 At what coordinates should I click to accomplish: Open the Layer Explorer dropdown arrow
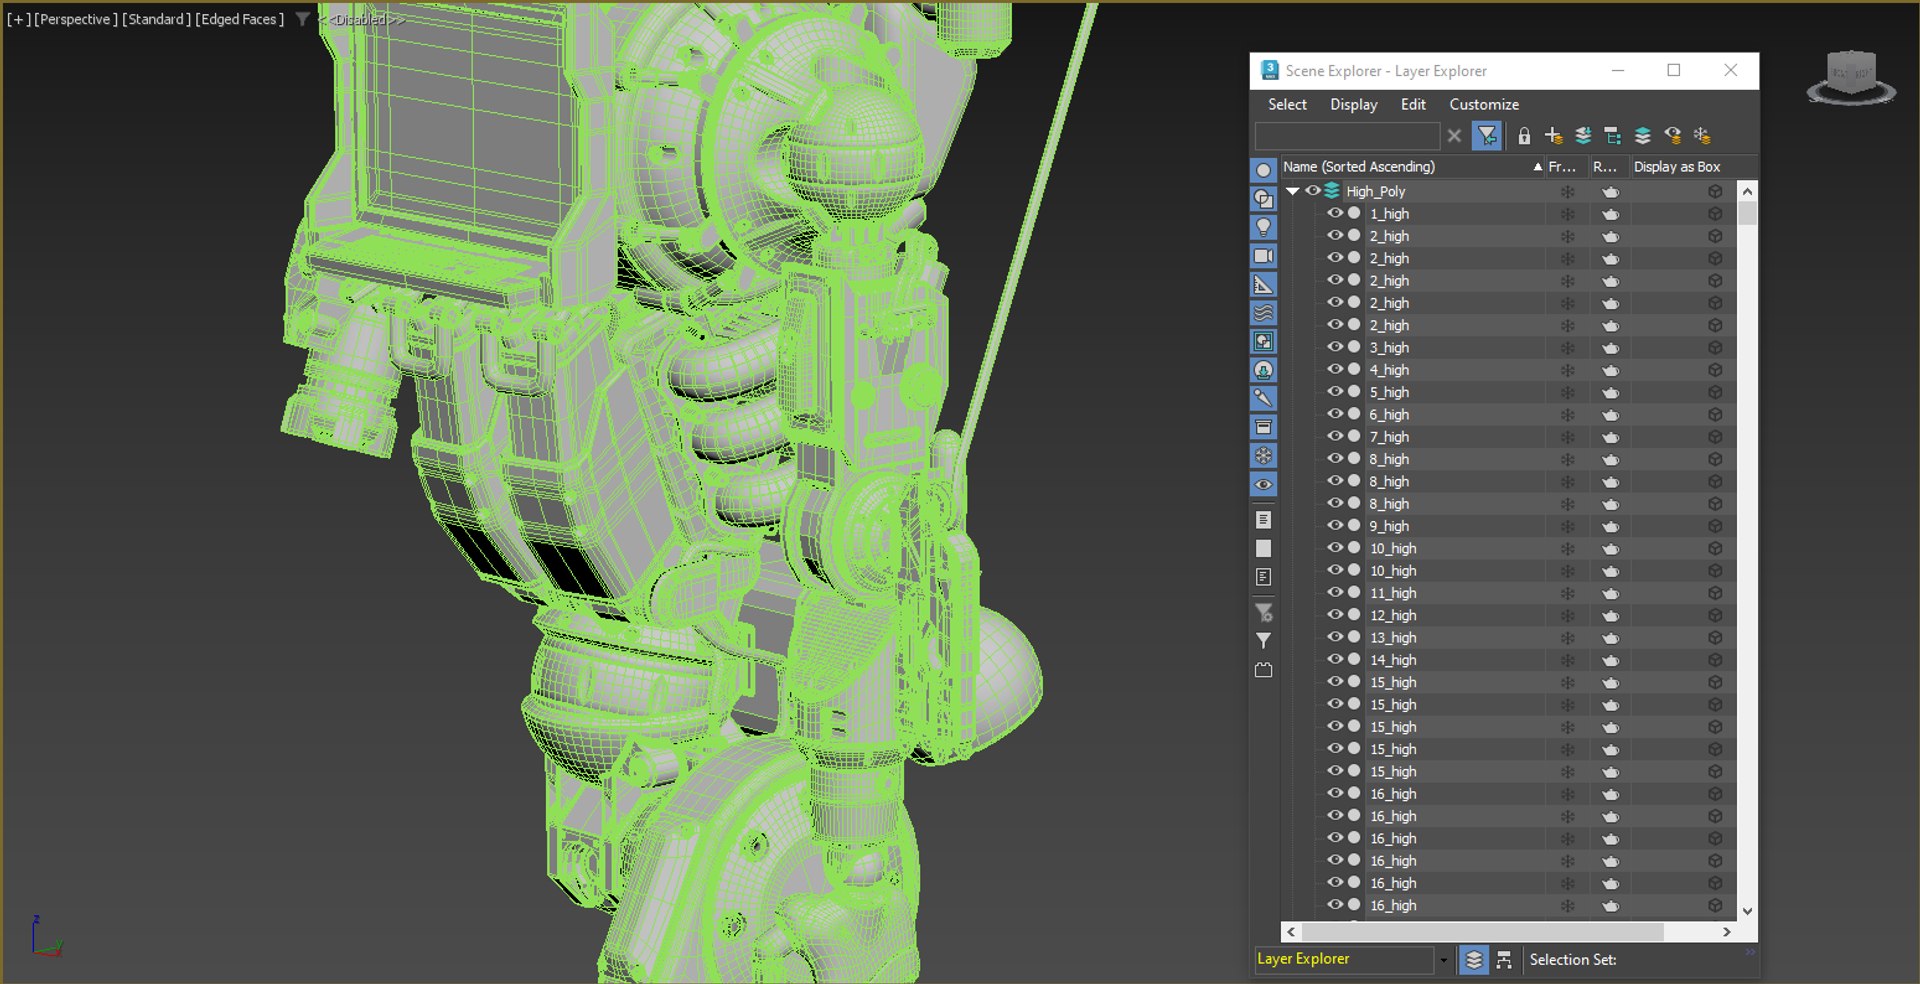[x=1443, y=960]
